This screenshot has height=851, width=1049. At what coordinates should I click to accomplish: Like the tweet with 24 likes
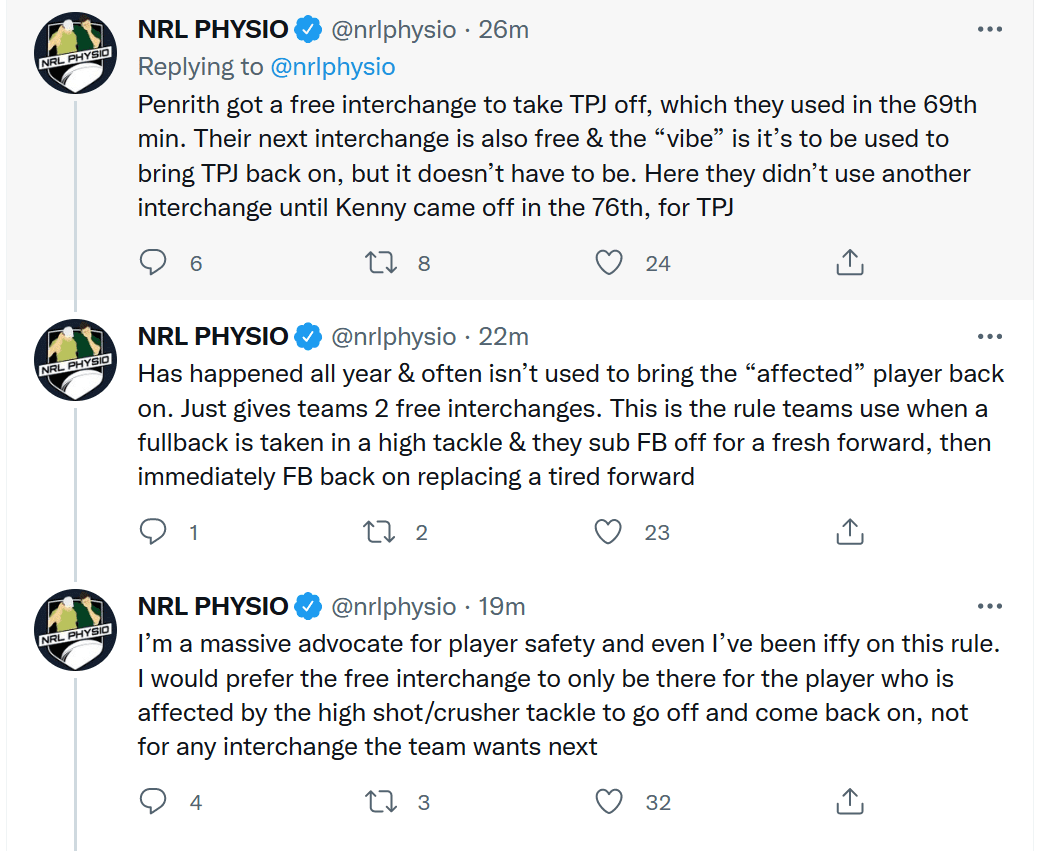[609, 262]
